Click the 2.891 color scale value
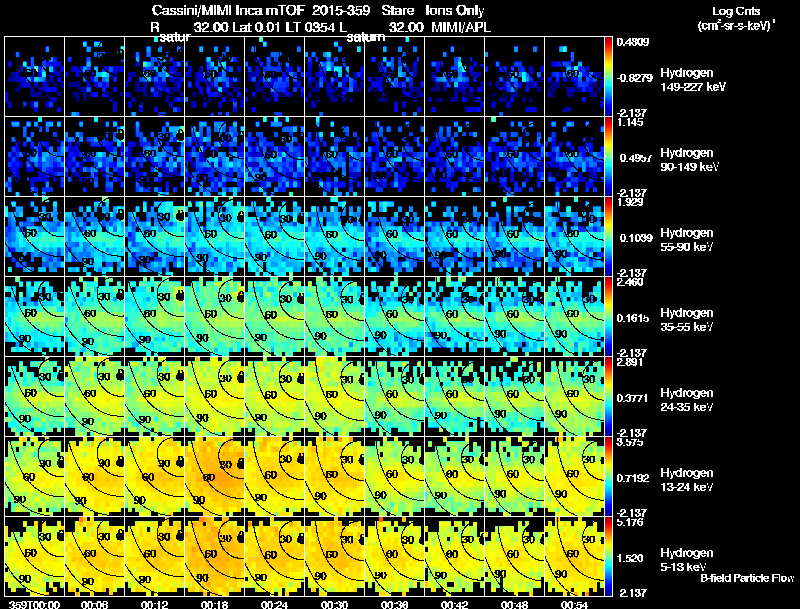The image size is (800, 609). [630, 362]
